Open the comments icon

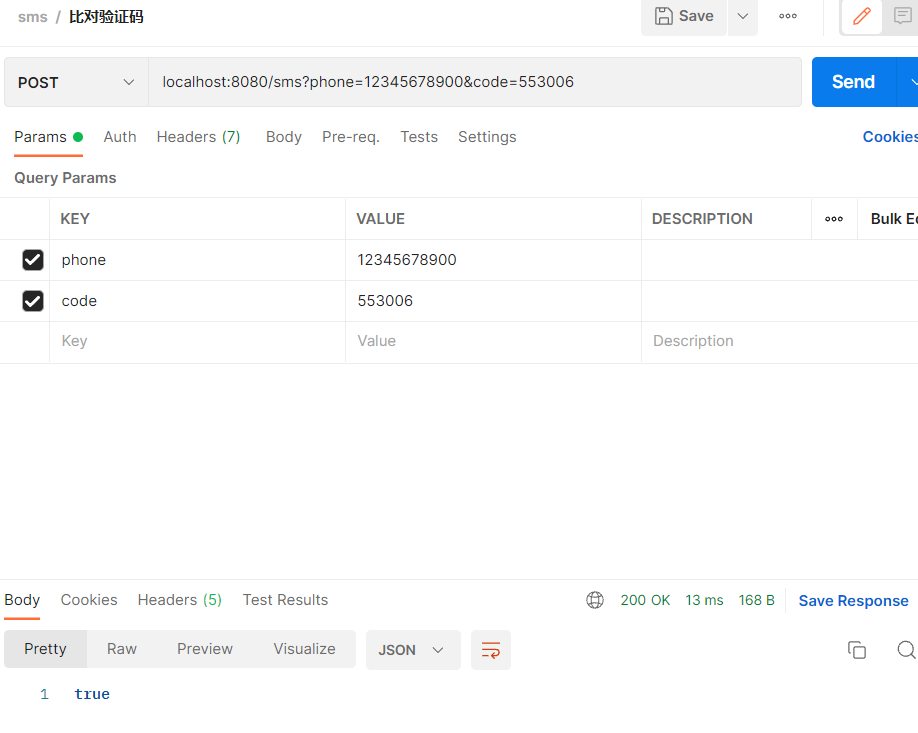tap(902, 16)
